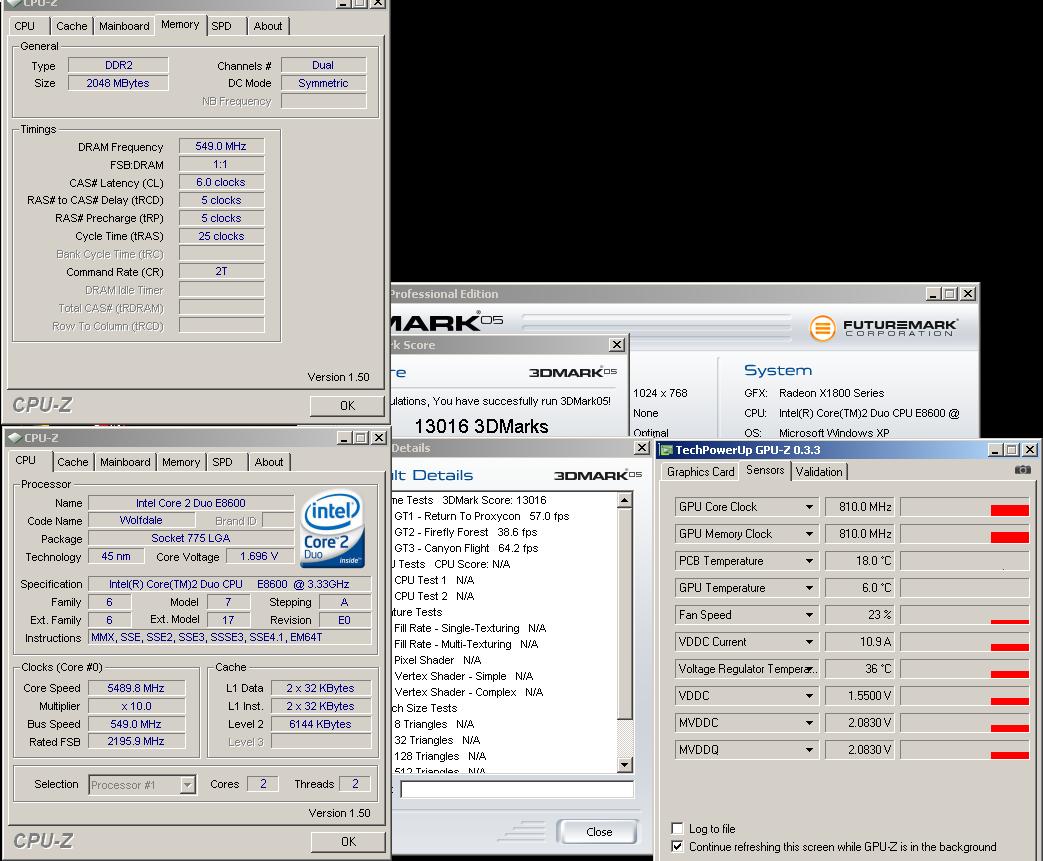Select CPU tab in upper CPU-Z window

25,26
